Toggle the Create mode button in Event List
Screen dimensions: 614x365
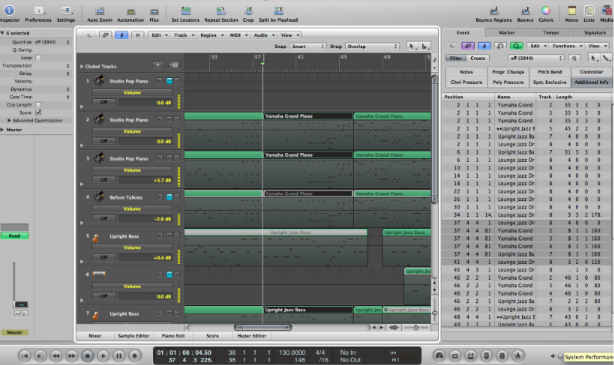478,58
